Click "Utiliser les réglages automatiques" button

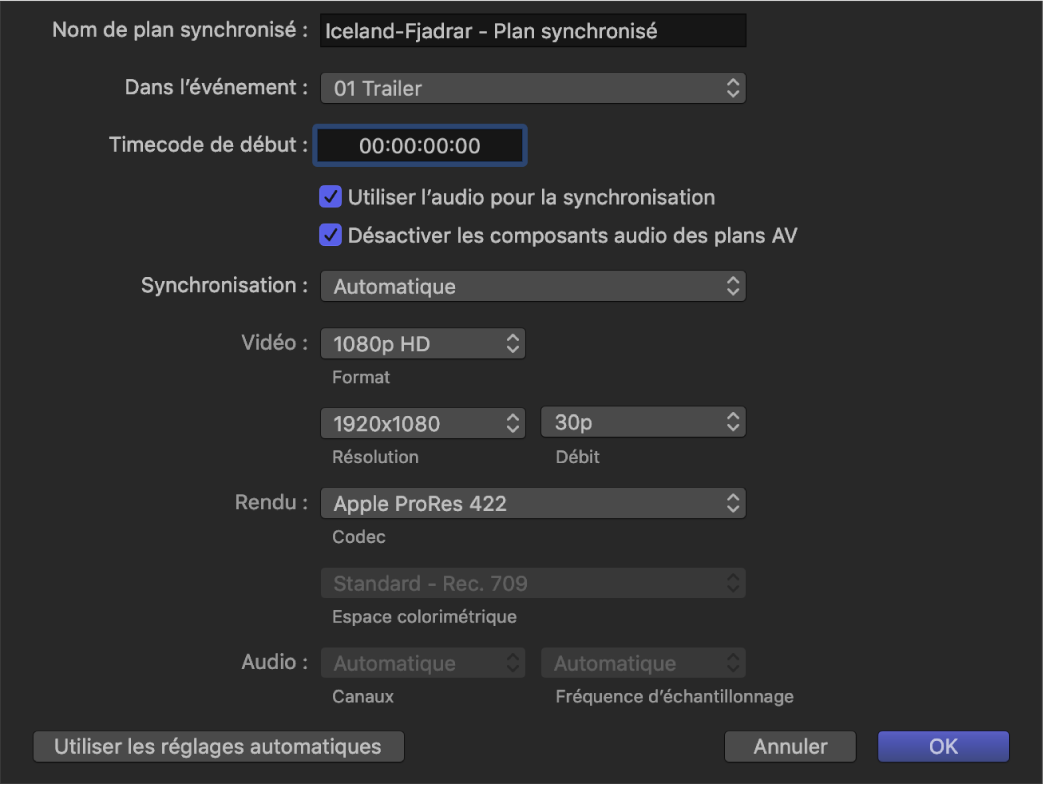click(x=218, y=746)
